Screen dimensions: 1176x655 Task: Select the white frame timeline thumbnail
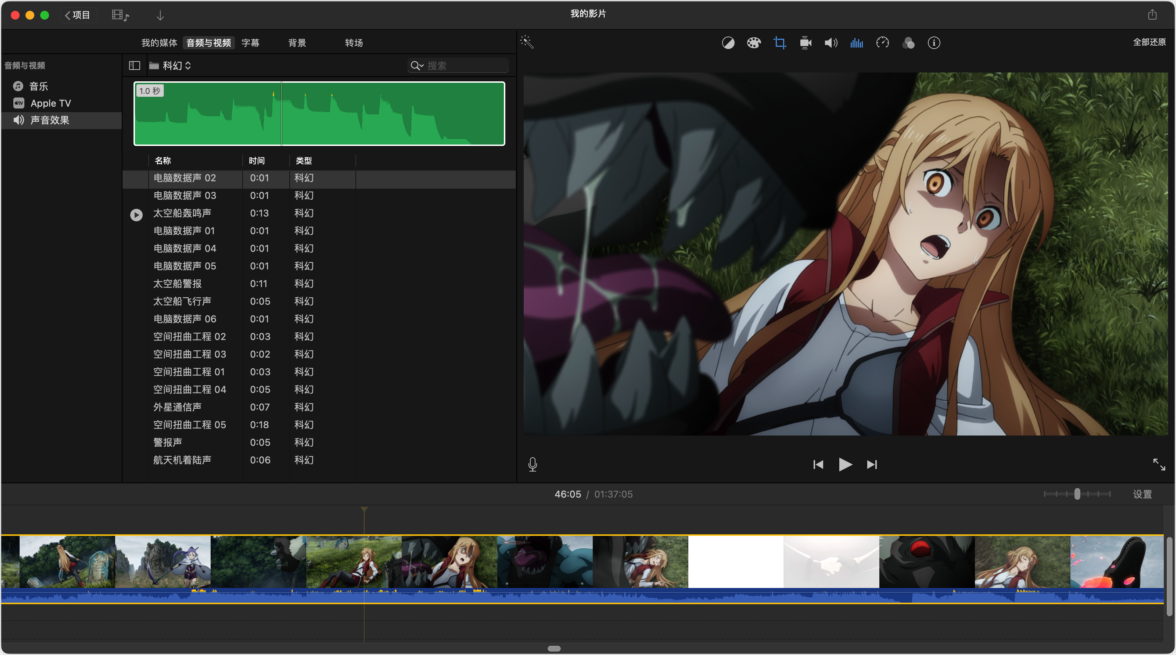point(736,562)
